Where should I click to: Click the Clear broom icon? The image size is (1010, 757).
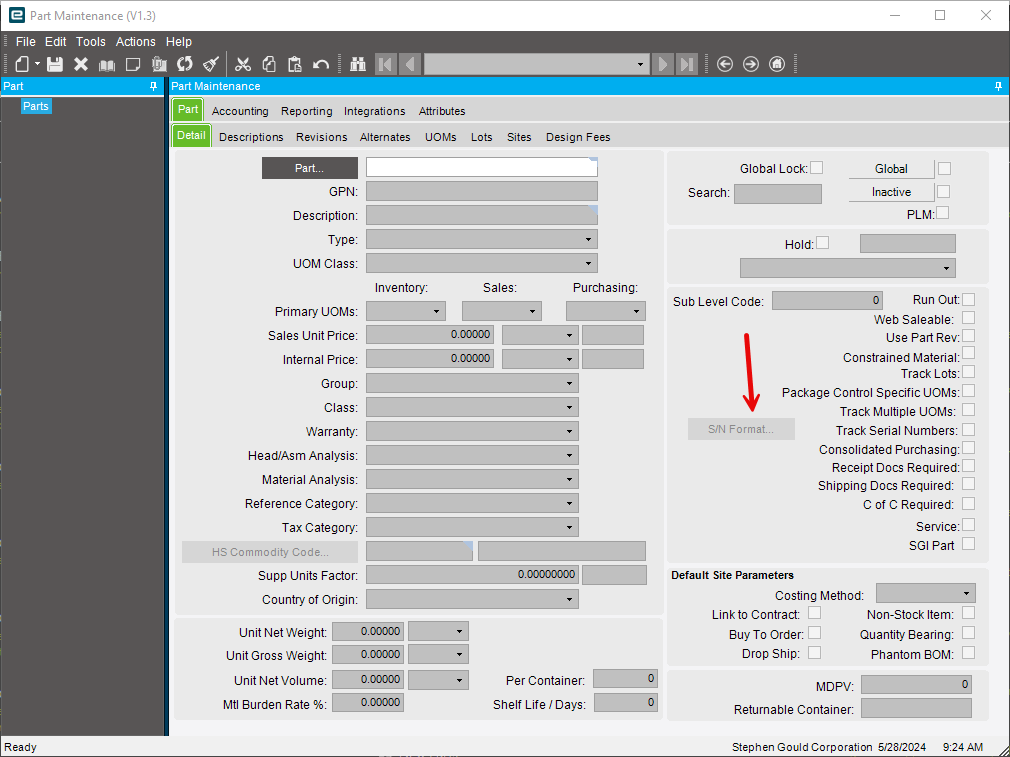[x=211, y=64]
